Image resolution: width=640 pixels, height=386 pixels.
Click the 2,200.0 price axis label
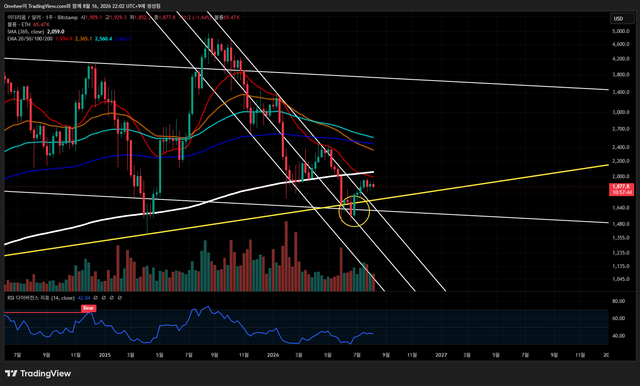pos(621,161)
